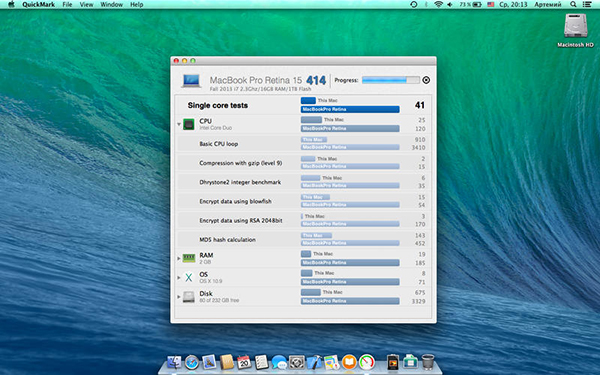Open the File menu
The width and height of the screenshot is (600, 375).
(67, 5)
